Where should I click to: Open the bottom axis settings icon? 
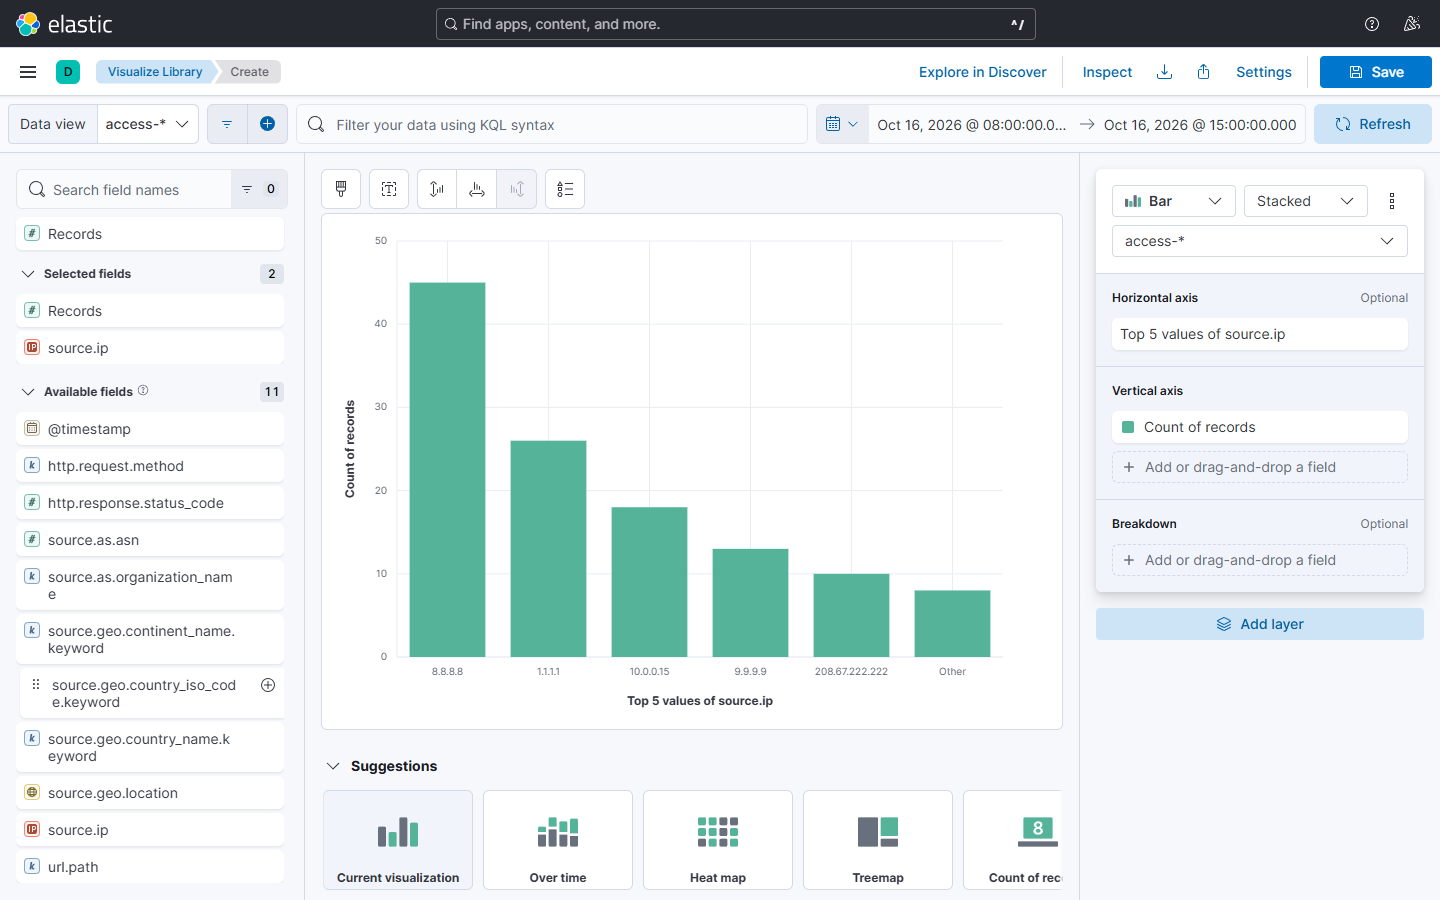point(477,189)
